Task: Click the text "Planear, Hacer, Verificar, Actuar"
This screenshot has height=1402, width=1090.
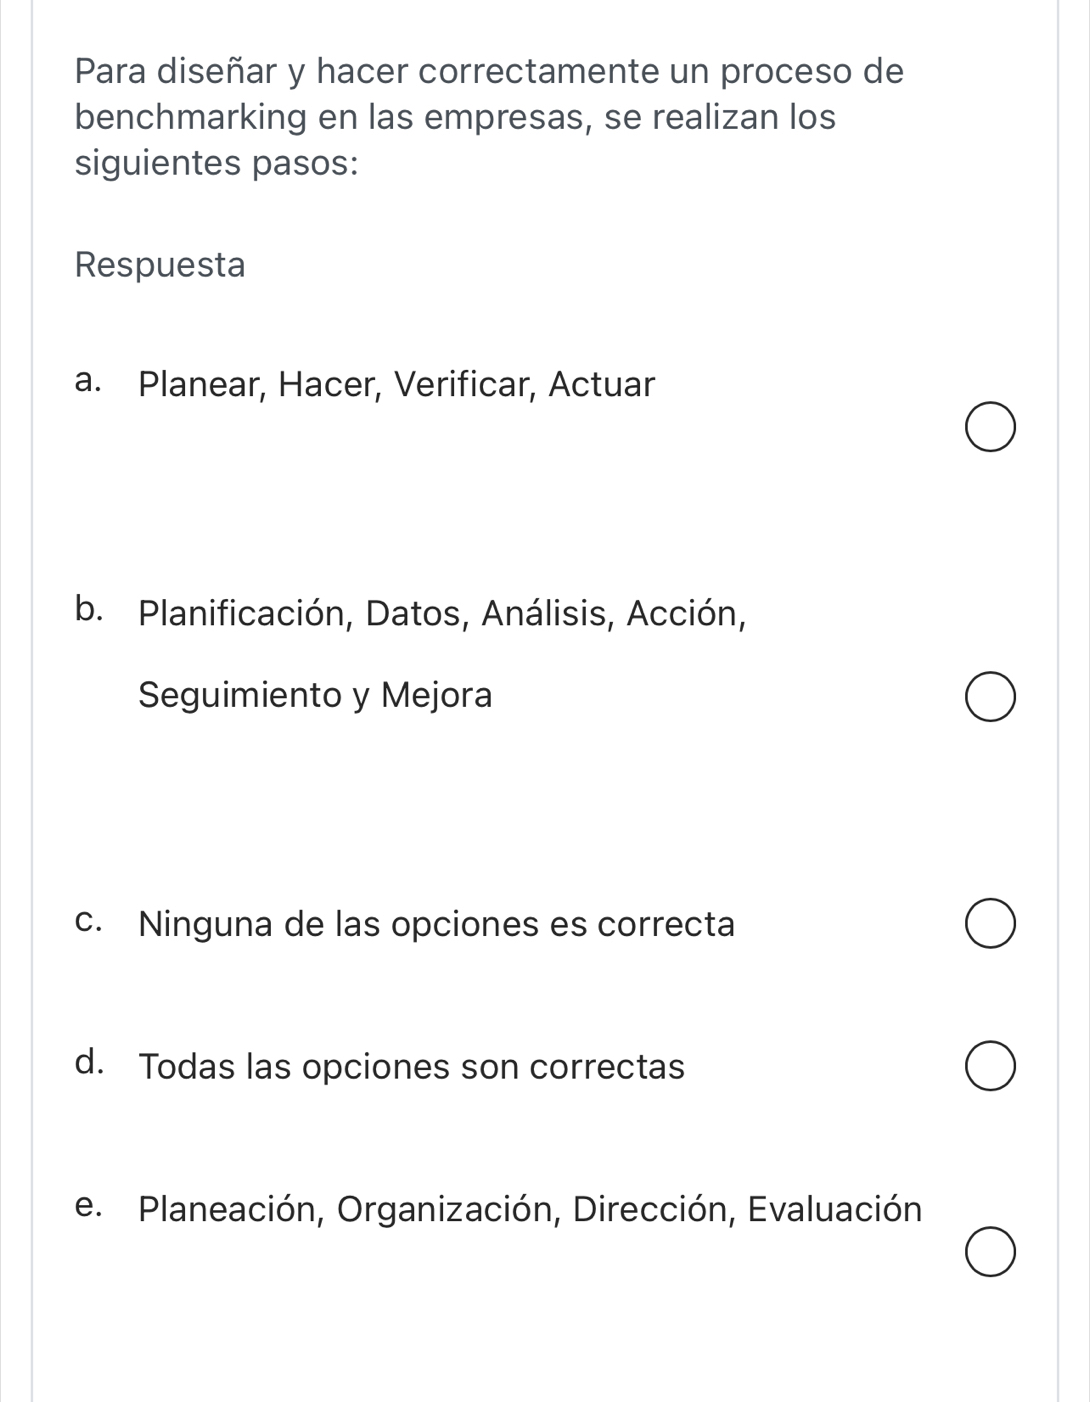Action: [396, 384]
